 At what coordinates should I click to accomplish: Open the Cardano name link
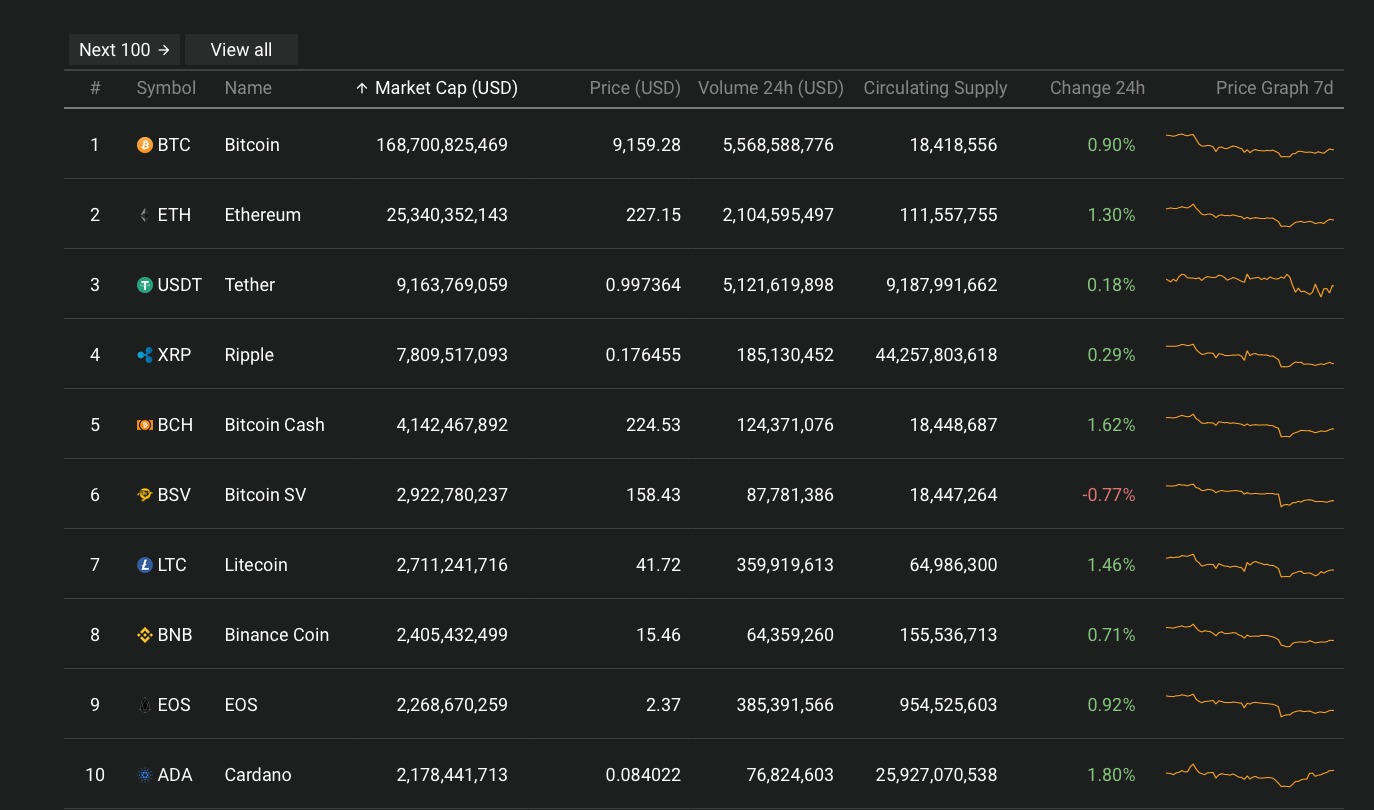(258, 775)
